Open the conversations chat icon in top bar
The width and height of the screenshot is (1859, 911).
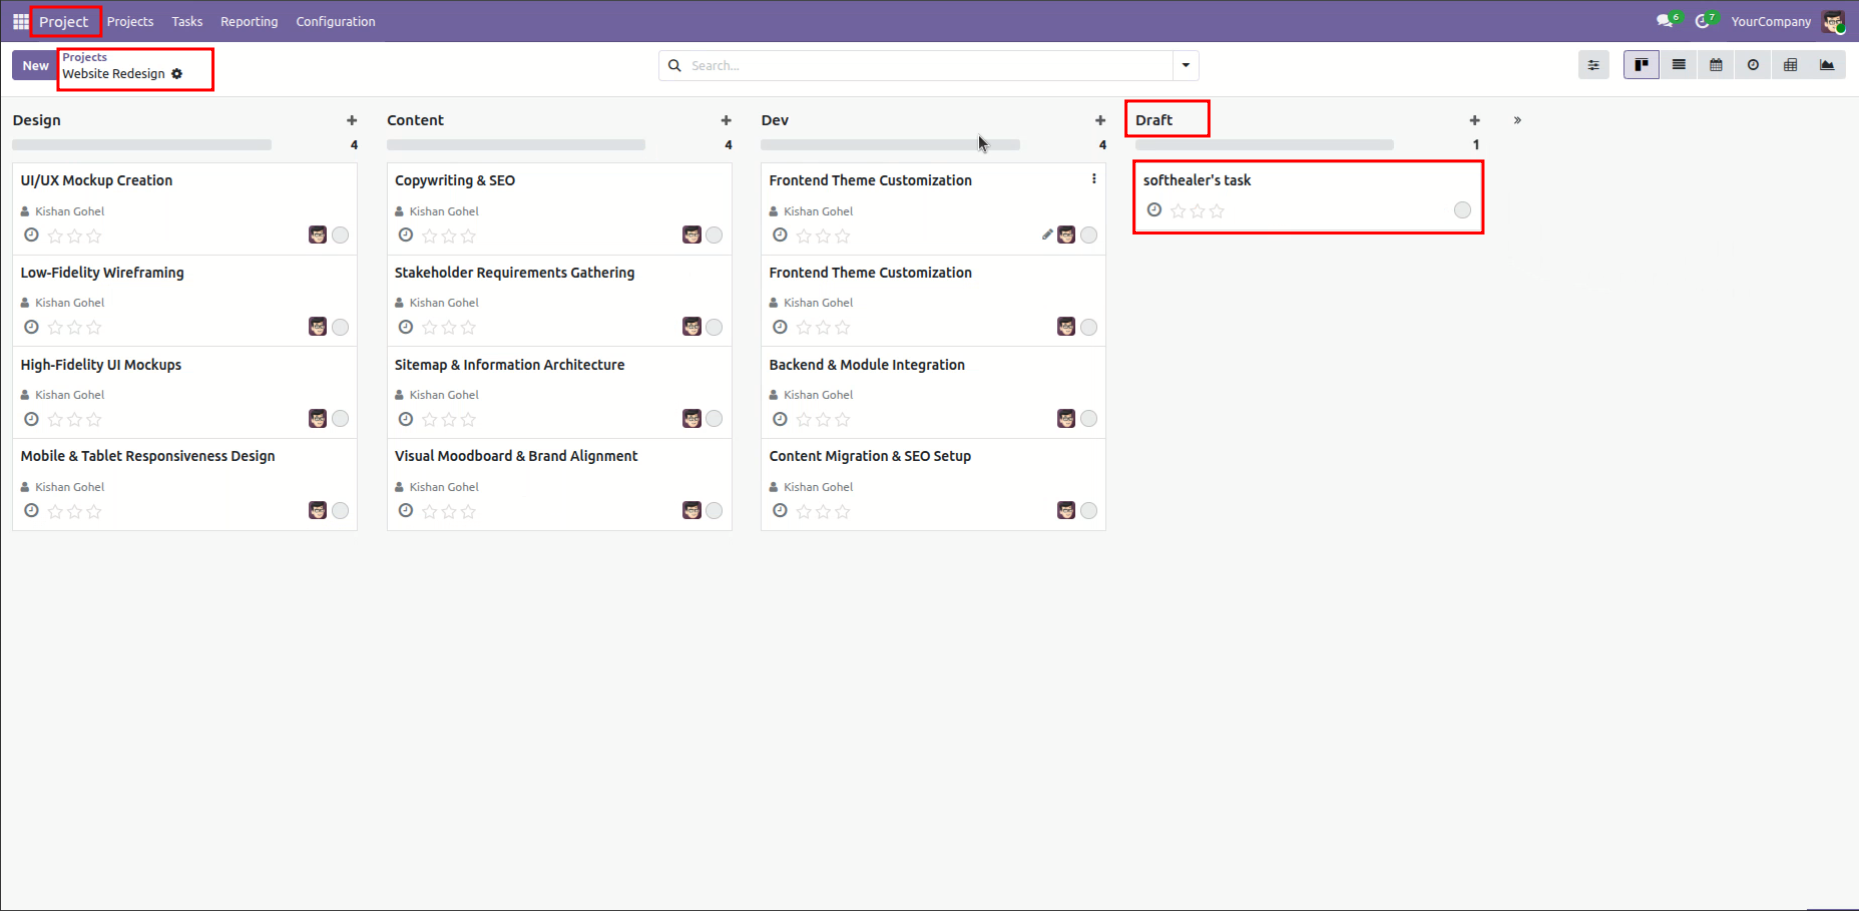click(x=1665, y=21)
